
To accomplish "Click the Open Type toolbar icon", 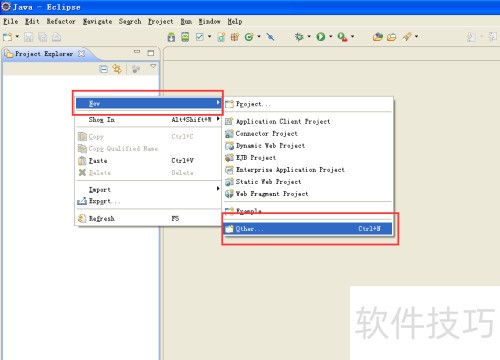I will (378, 37).
